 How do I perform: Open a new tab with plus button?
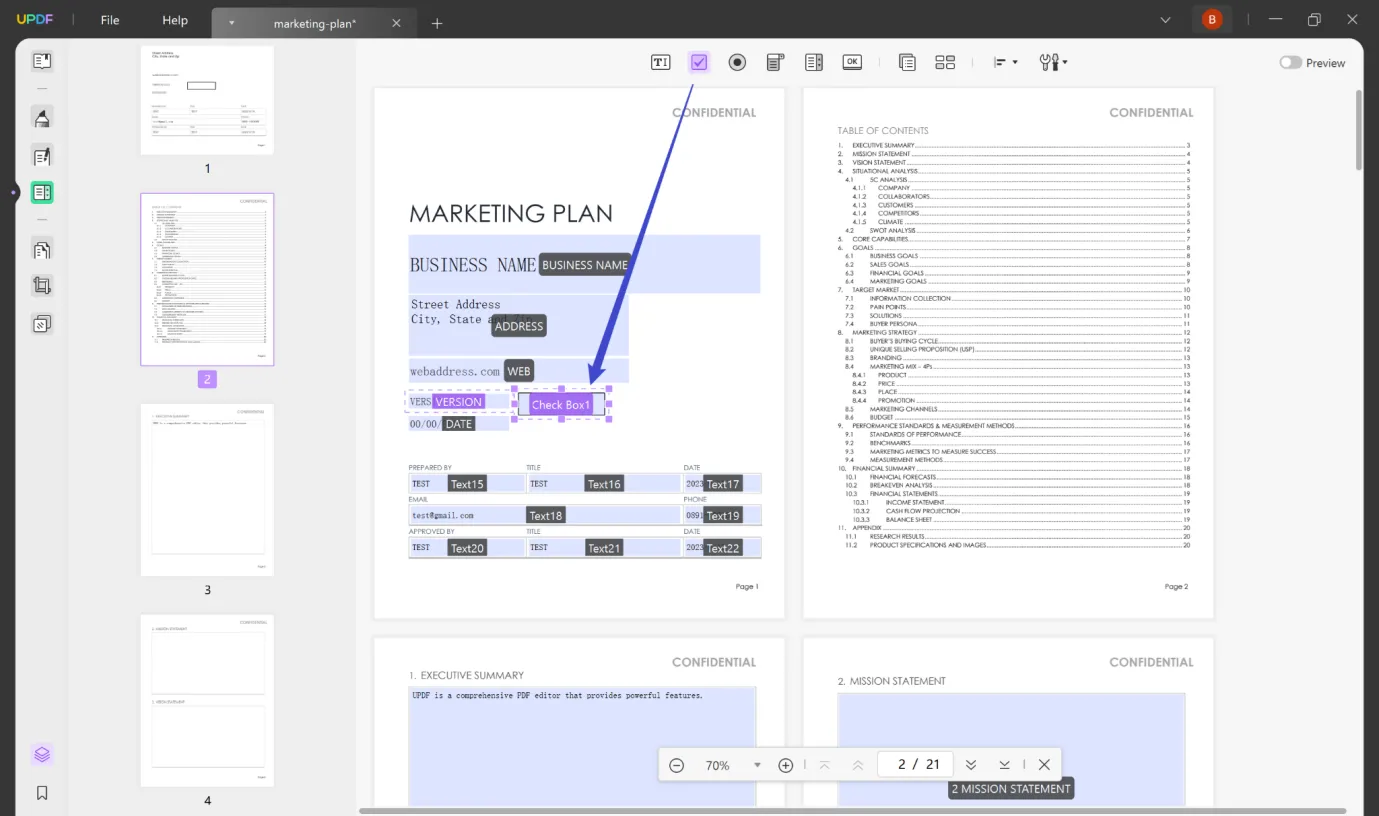(437, 23)
